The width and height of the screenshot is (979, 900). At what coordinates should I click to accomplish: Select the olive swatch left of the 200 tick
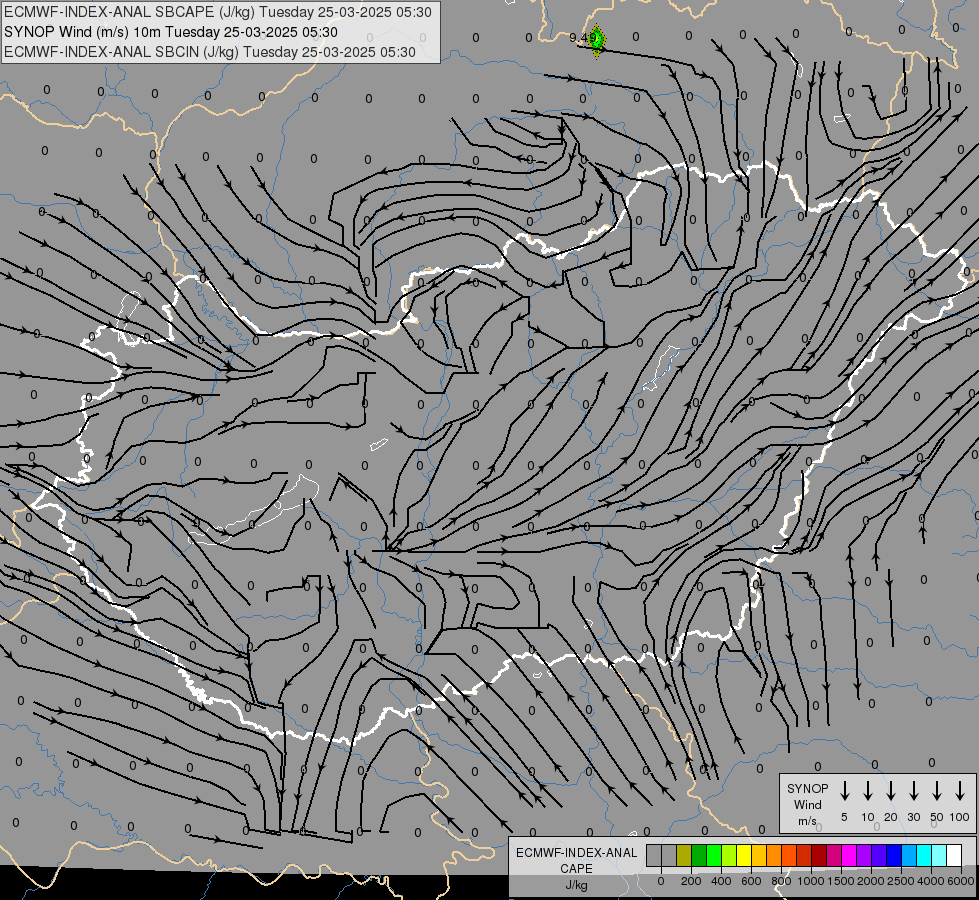pyautogui.click(x=684, y=855)
